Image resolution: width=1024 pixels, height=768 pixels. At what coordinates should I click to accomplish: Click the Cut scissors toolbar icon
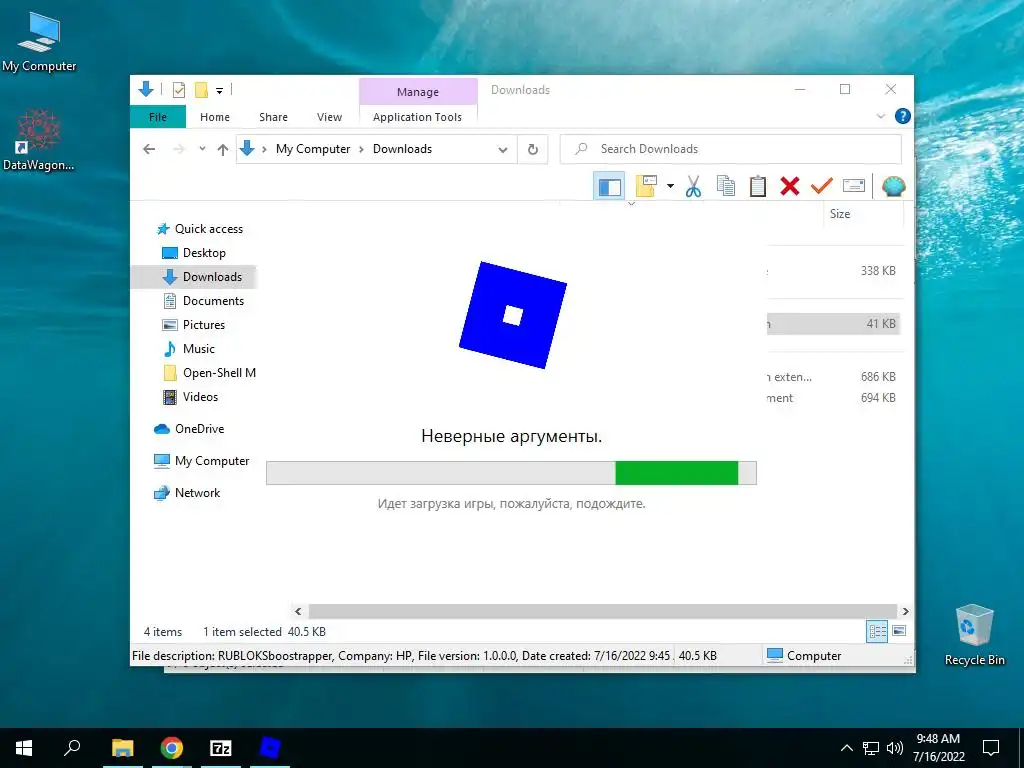693,187
